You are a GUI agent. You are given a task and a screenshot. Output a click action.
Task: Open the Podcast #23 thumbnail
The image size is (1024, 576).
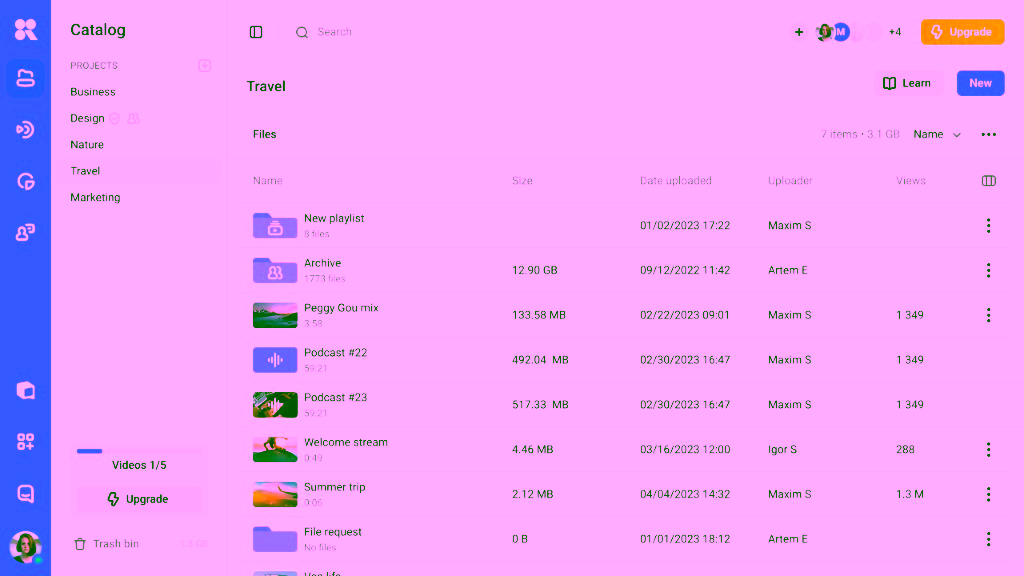pyautogui.click(x=275, y=405)
